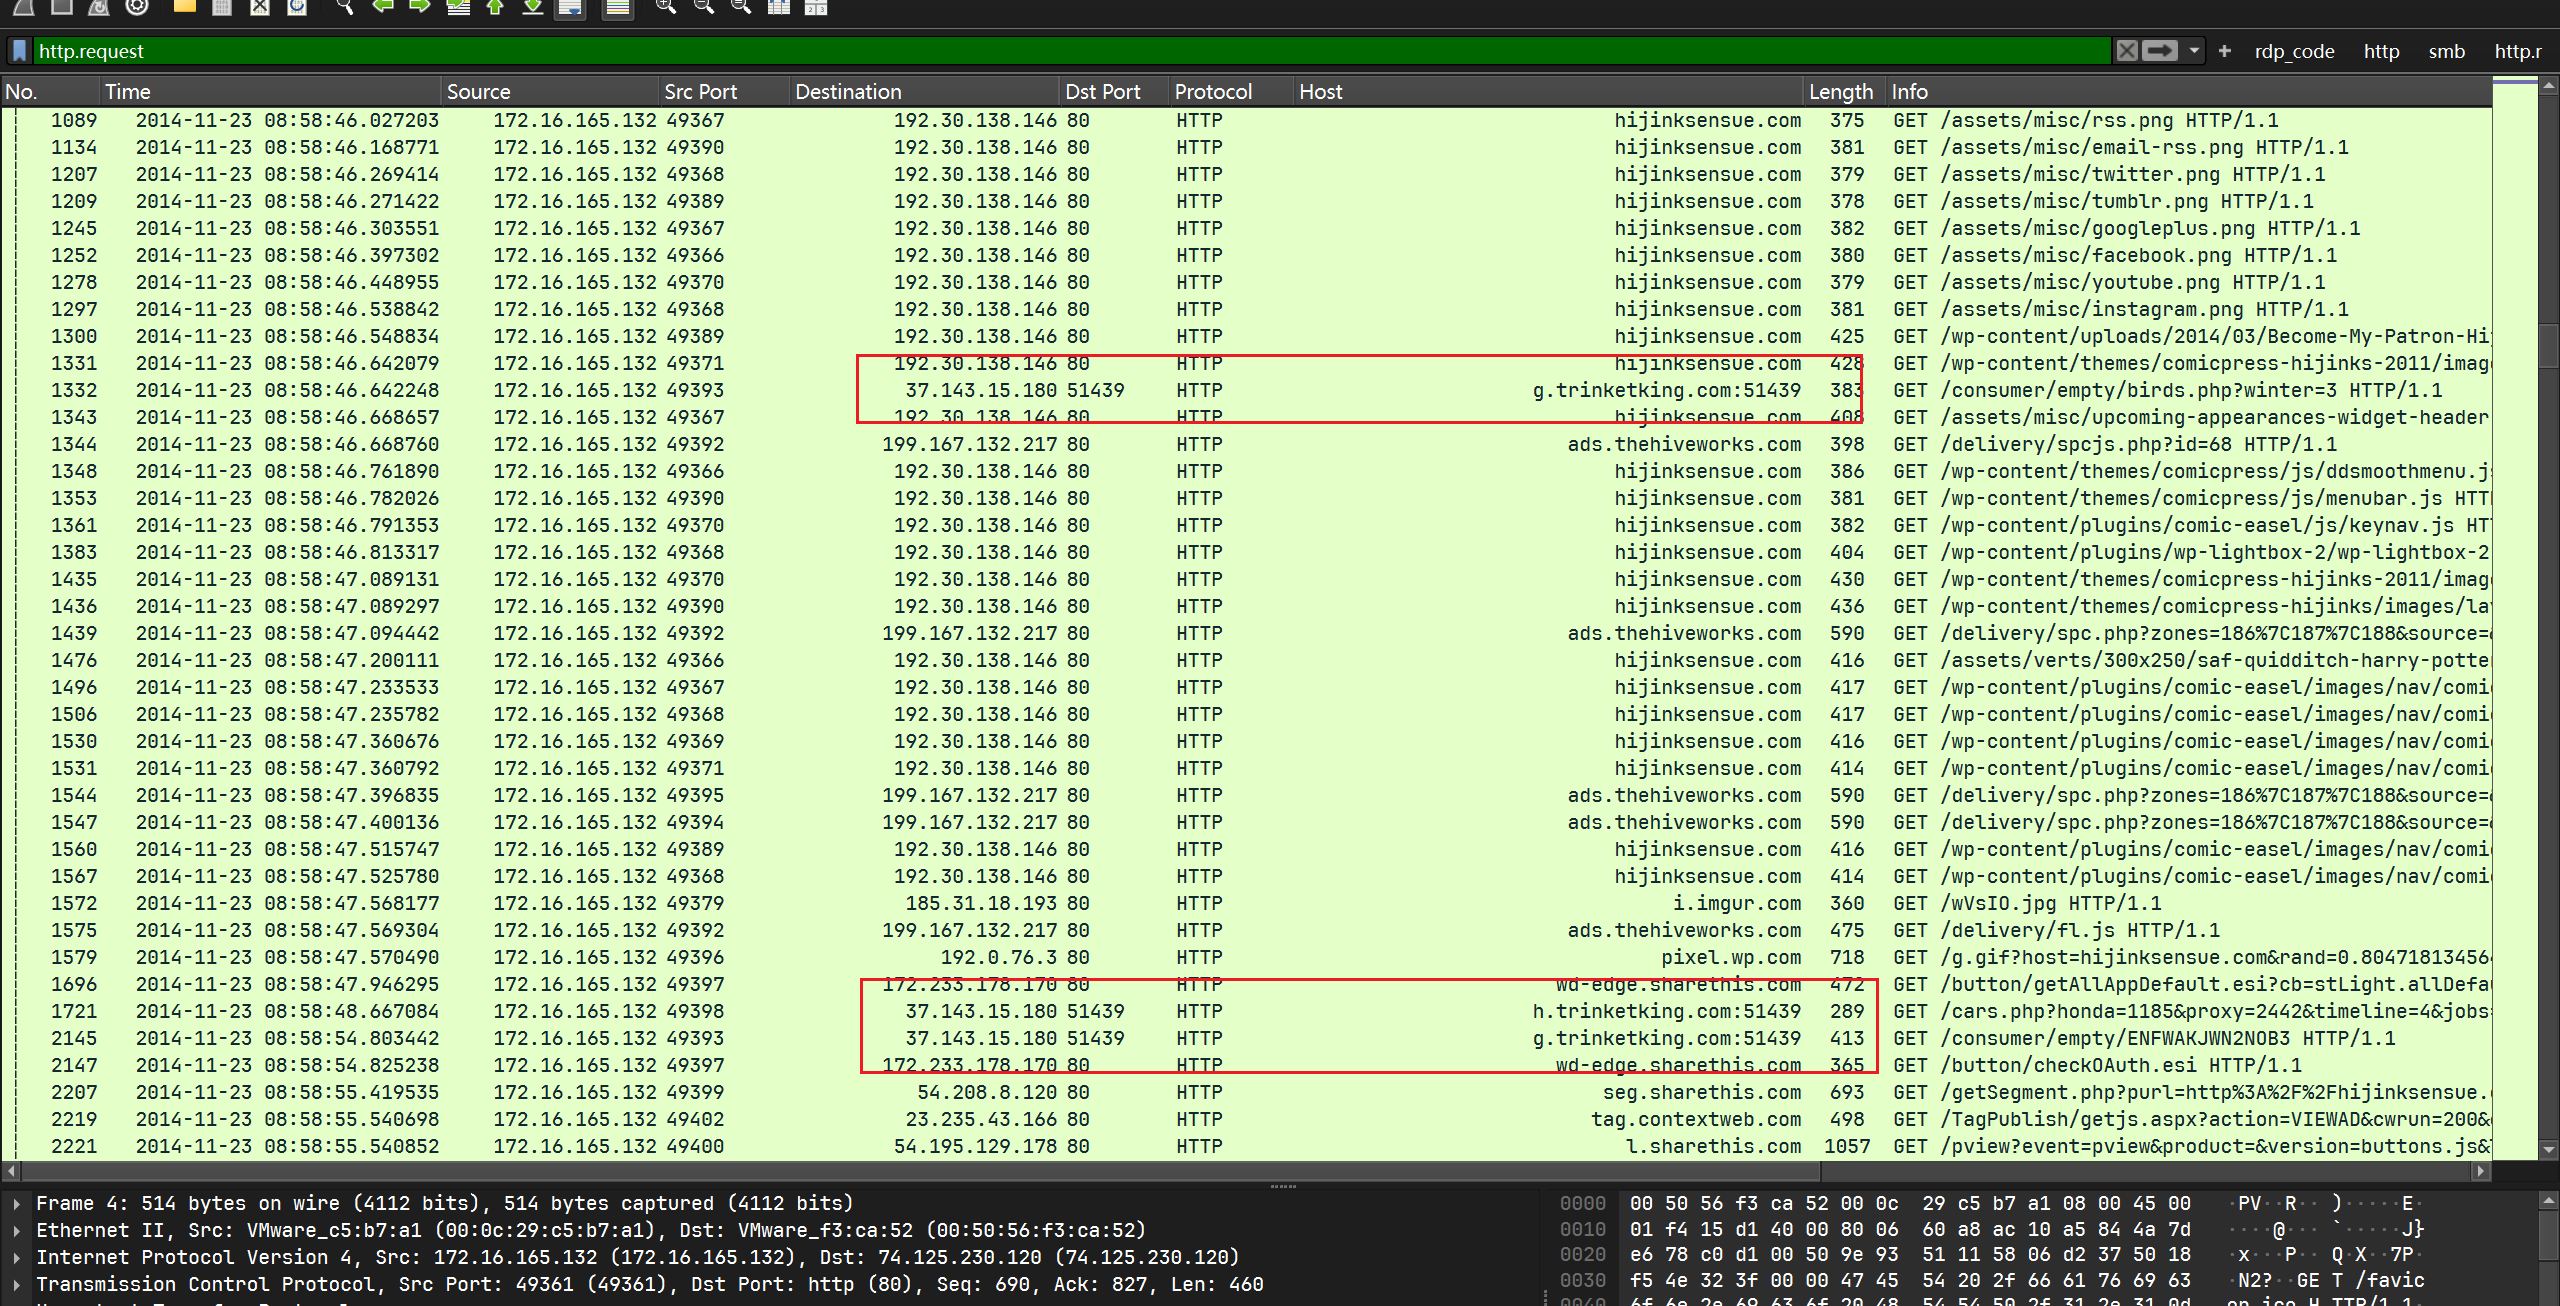Apply the smb filter button
The image size is (2560, 1306).
coord(2446,51)
